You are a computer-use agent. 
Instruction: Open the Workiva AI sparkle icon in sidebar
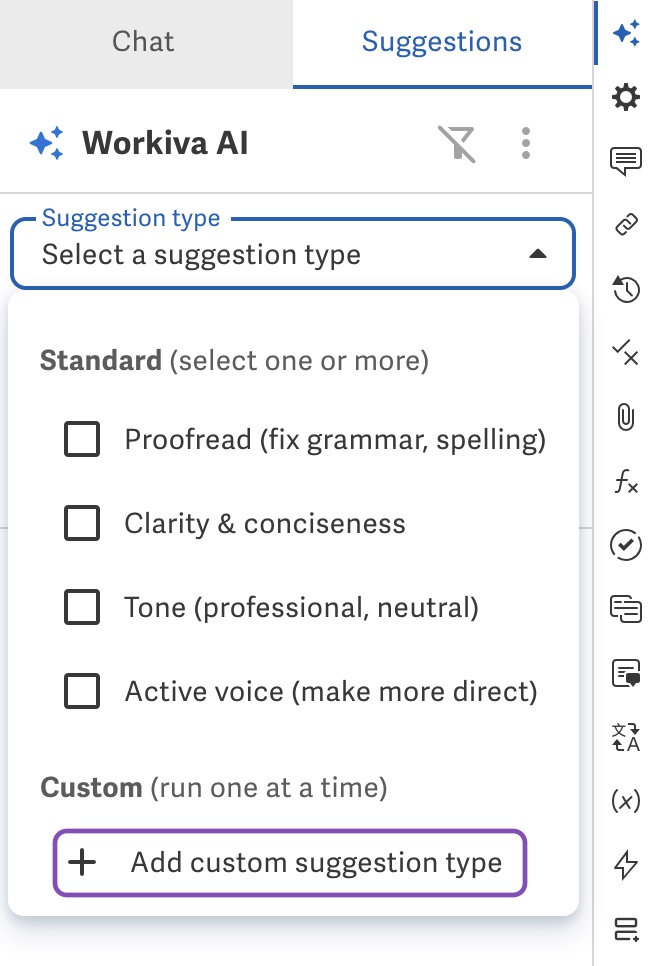[x=626, y=33]
